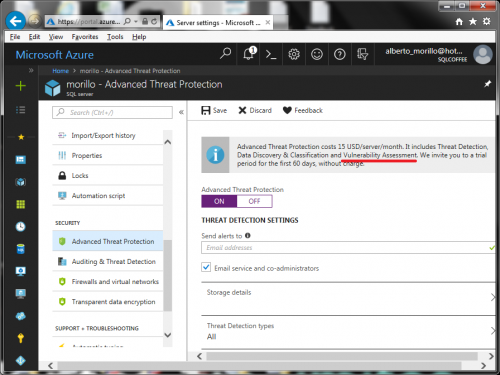This screenshot has height=375, width=500.
Task: Click the user account avatar
Action: tap(483, 55)
